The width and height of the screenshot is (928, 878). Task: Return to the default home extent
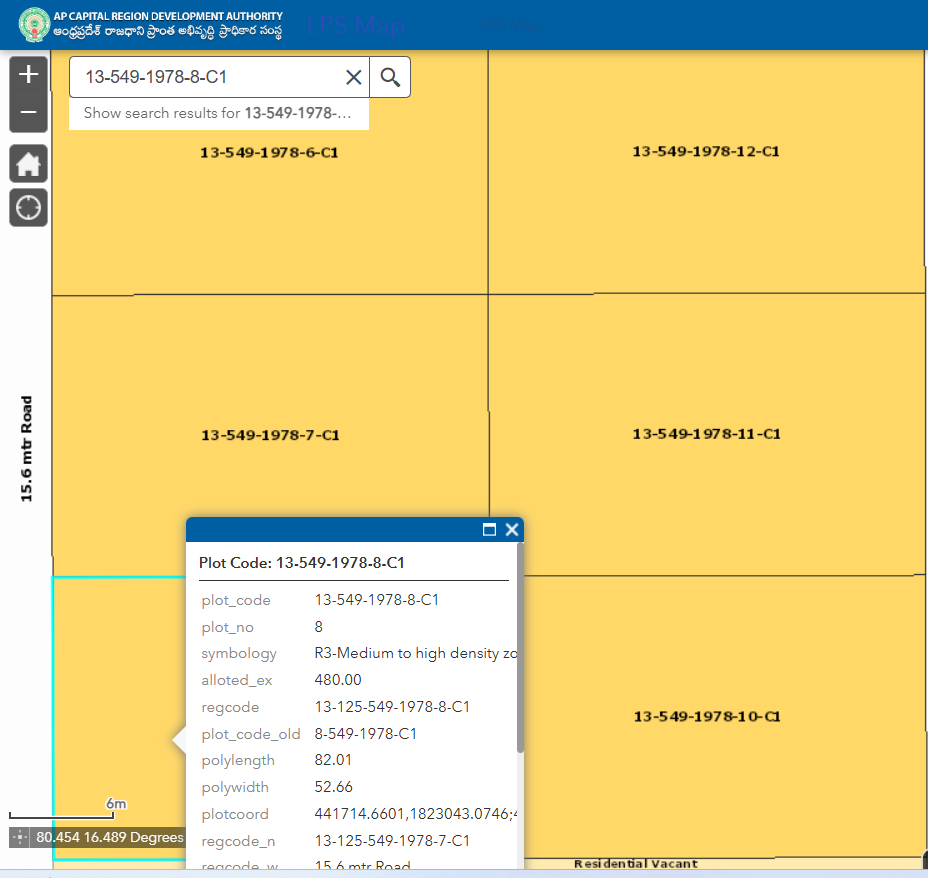[x=28, y=164]
